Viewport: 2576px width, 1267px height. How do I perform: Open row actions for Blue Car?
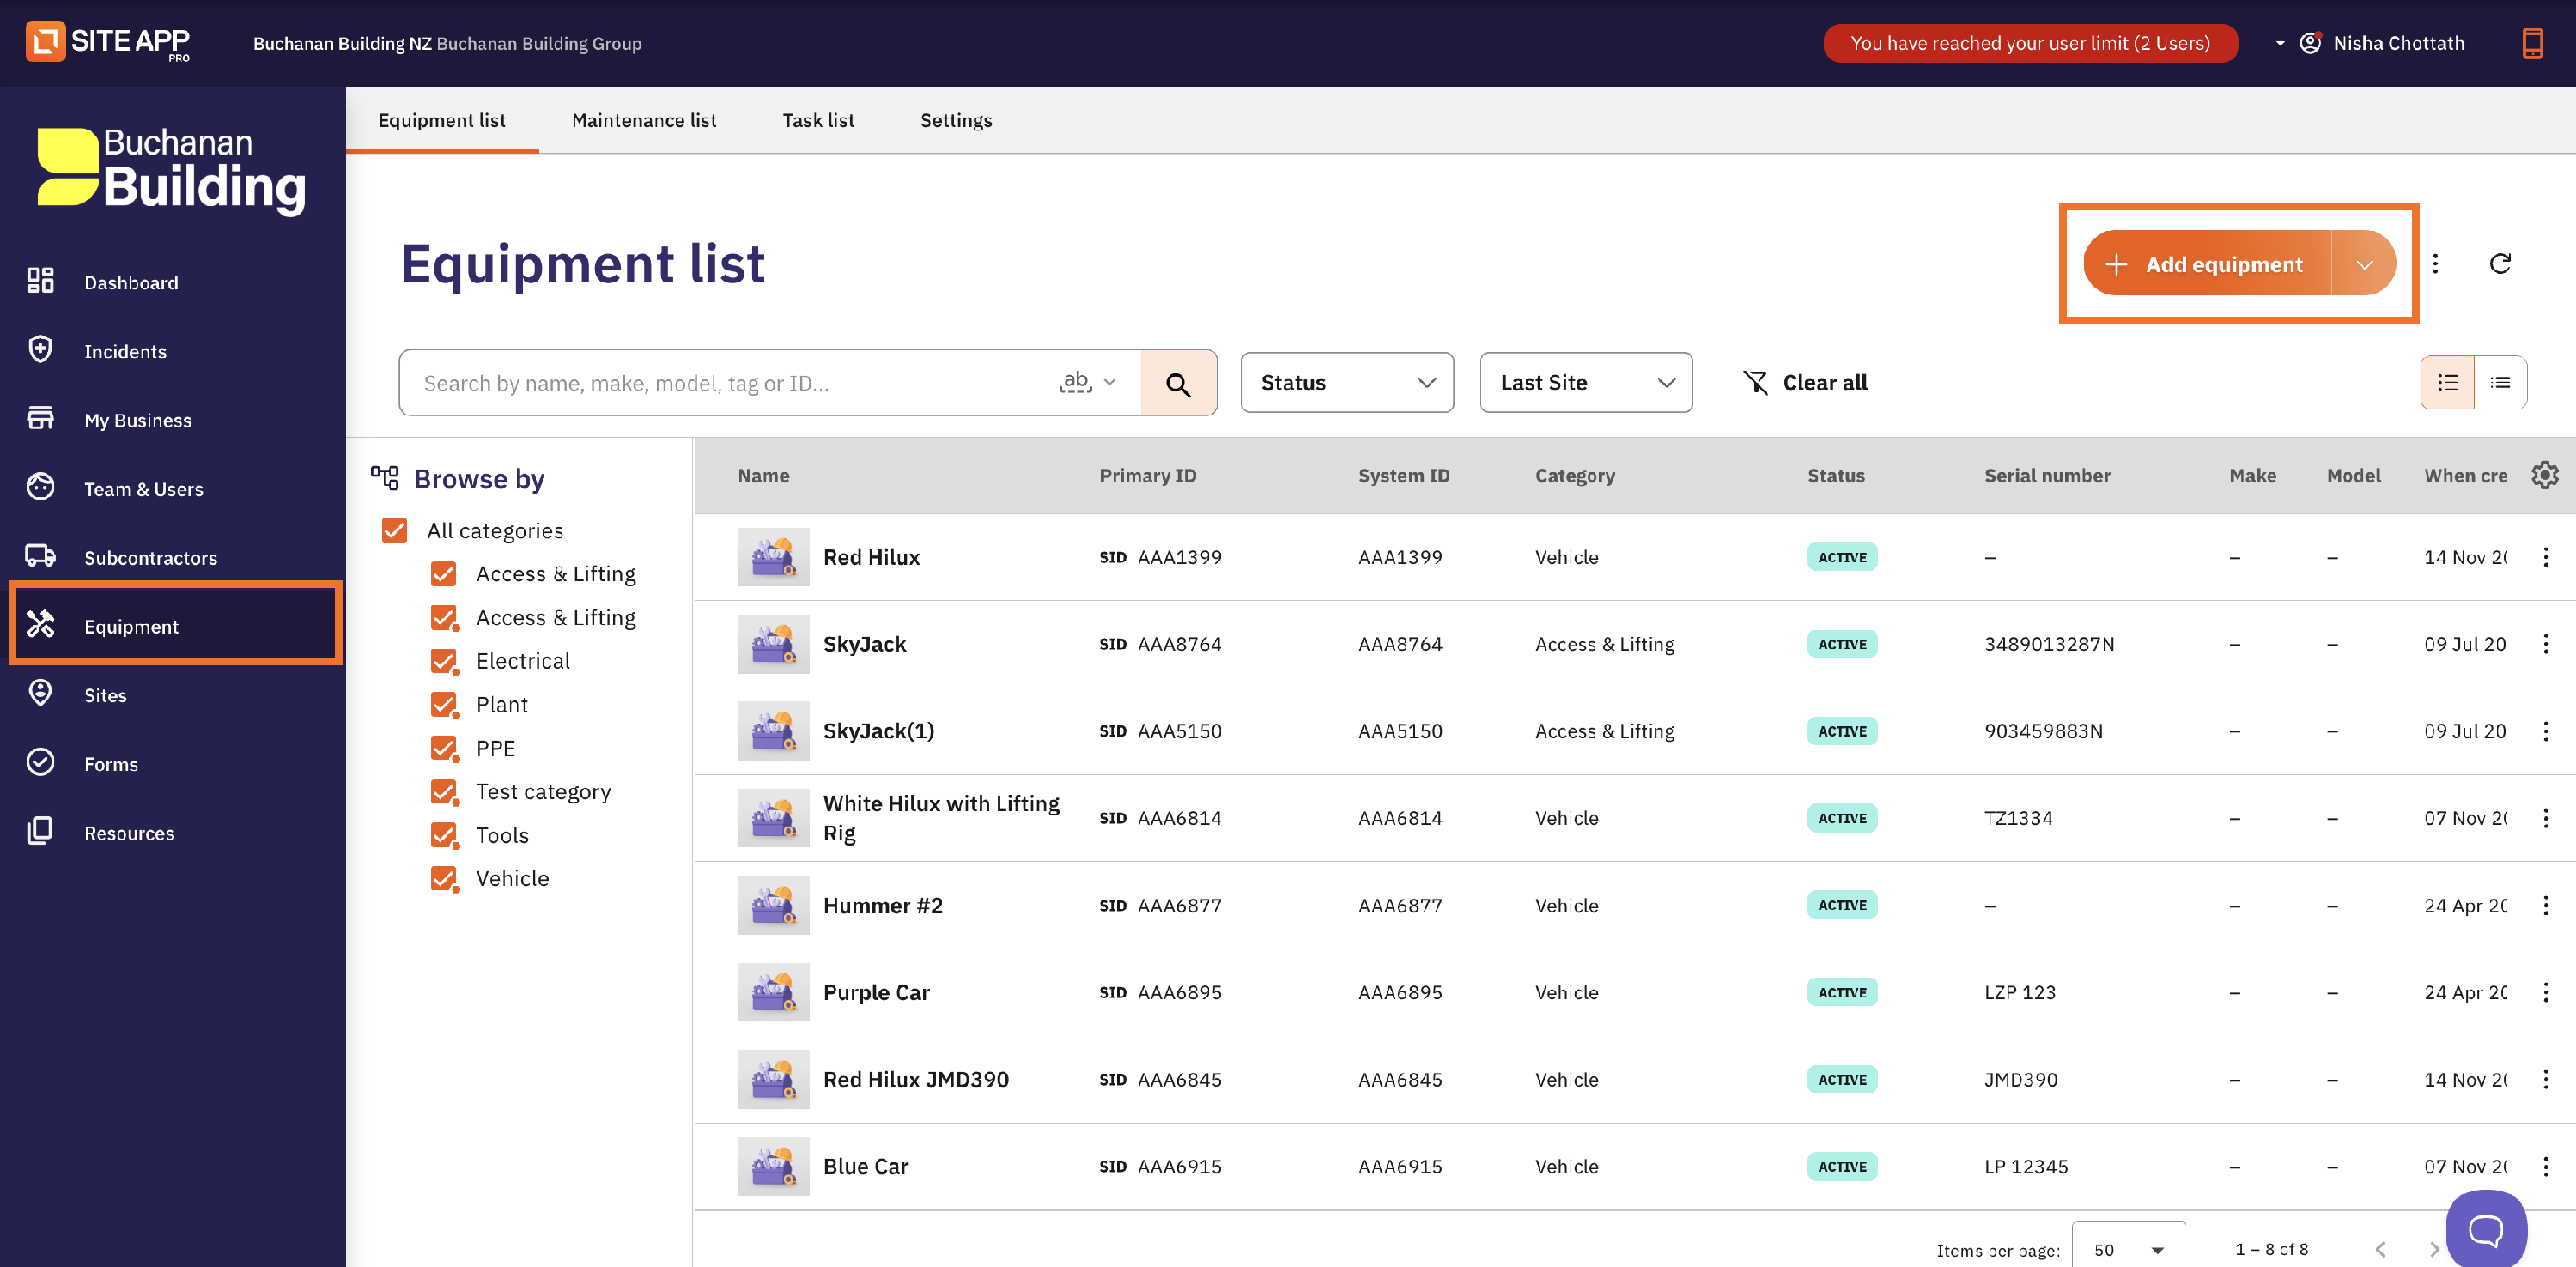[2546, 1166]
